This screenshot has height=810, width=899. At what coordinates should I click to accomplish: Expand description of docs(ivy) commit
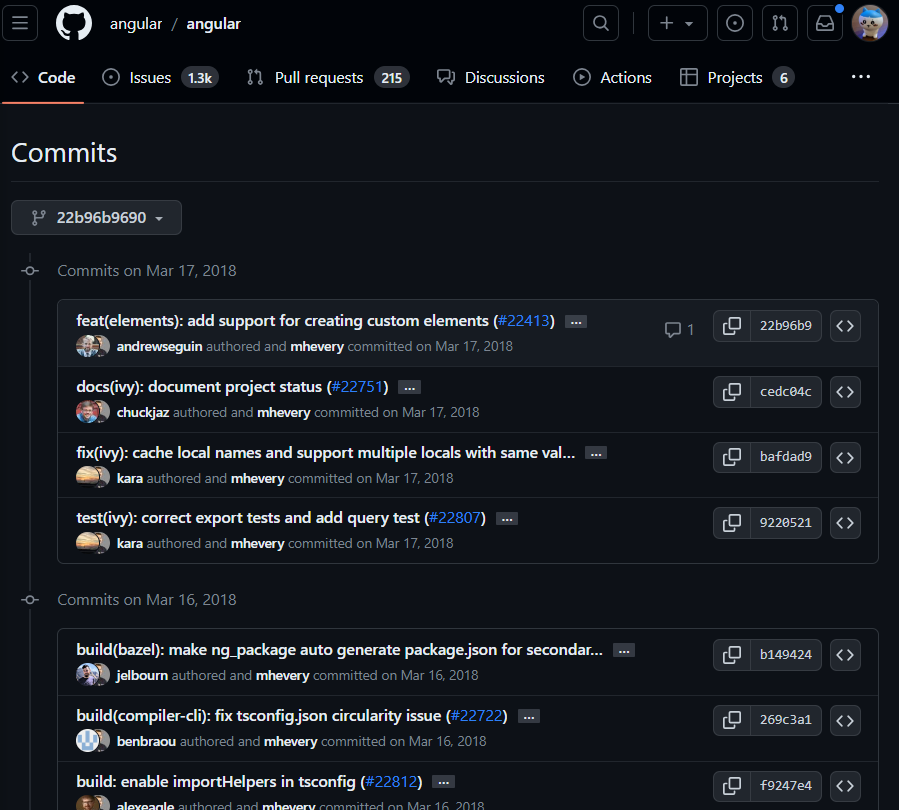409,388
